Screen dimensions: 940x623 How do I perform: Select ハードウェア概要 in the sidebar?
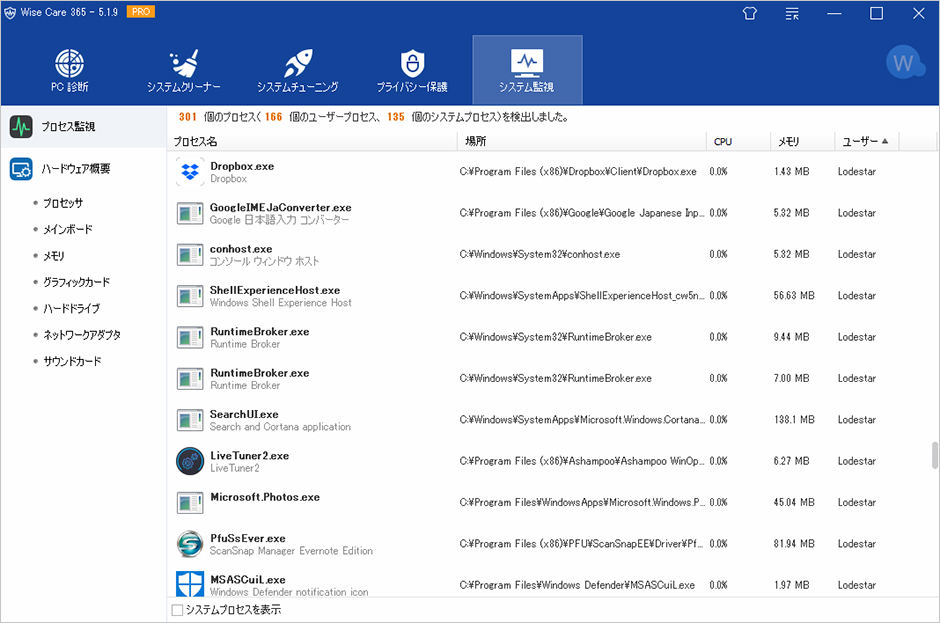[x=83, y=169]
